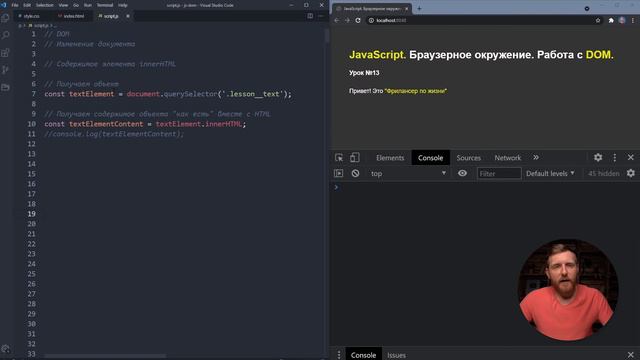The image size is (640, 360).
Task: Close the DevTools panel
Action: (631, 158)
